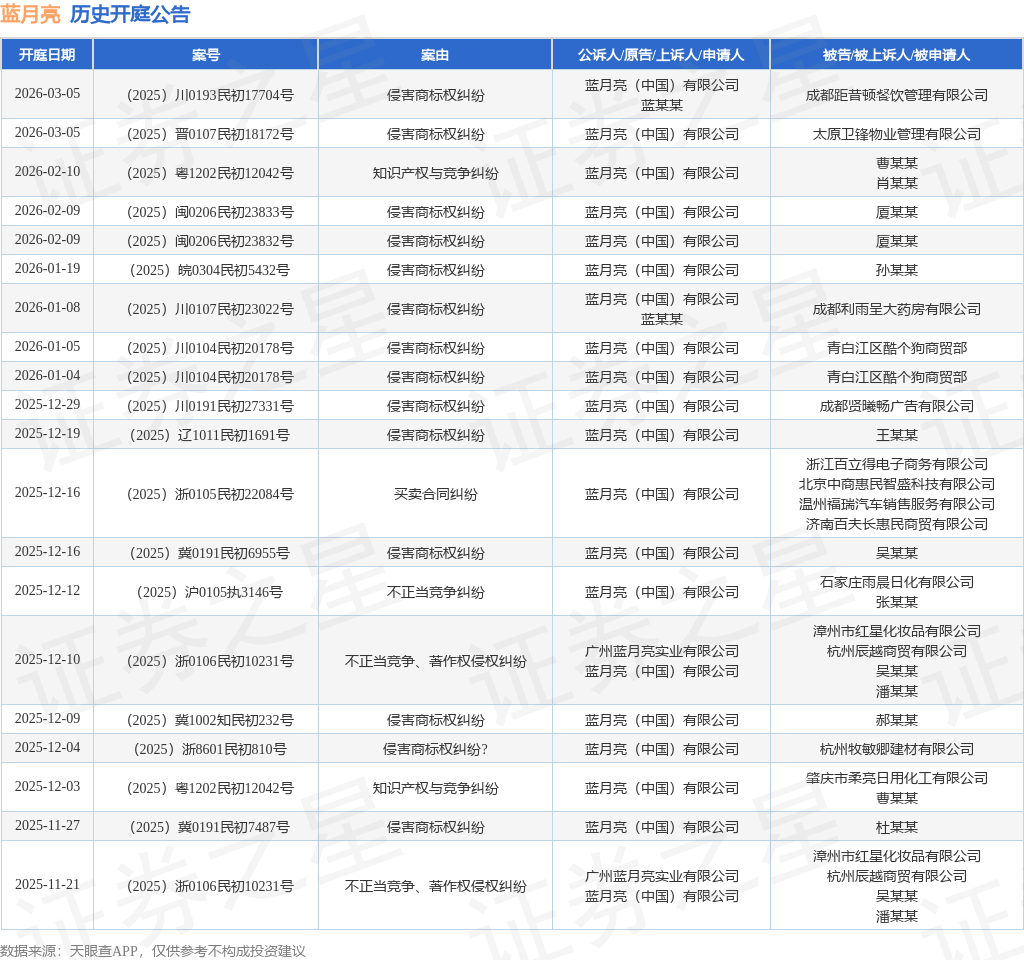
Task: Click the date 2025-12-19
Action: click(x=47, y=433)
